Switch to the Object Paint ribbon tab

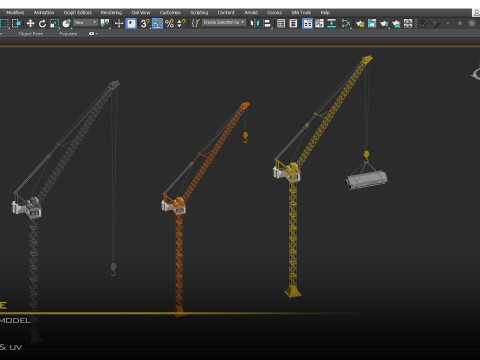(x=31, y=34)
